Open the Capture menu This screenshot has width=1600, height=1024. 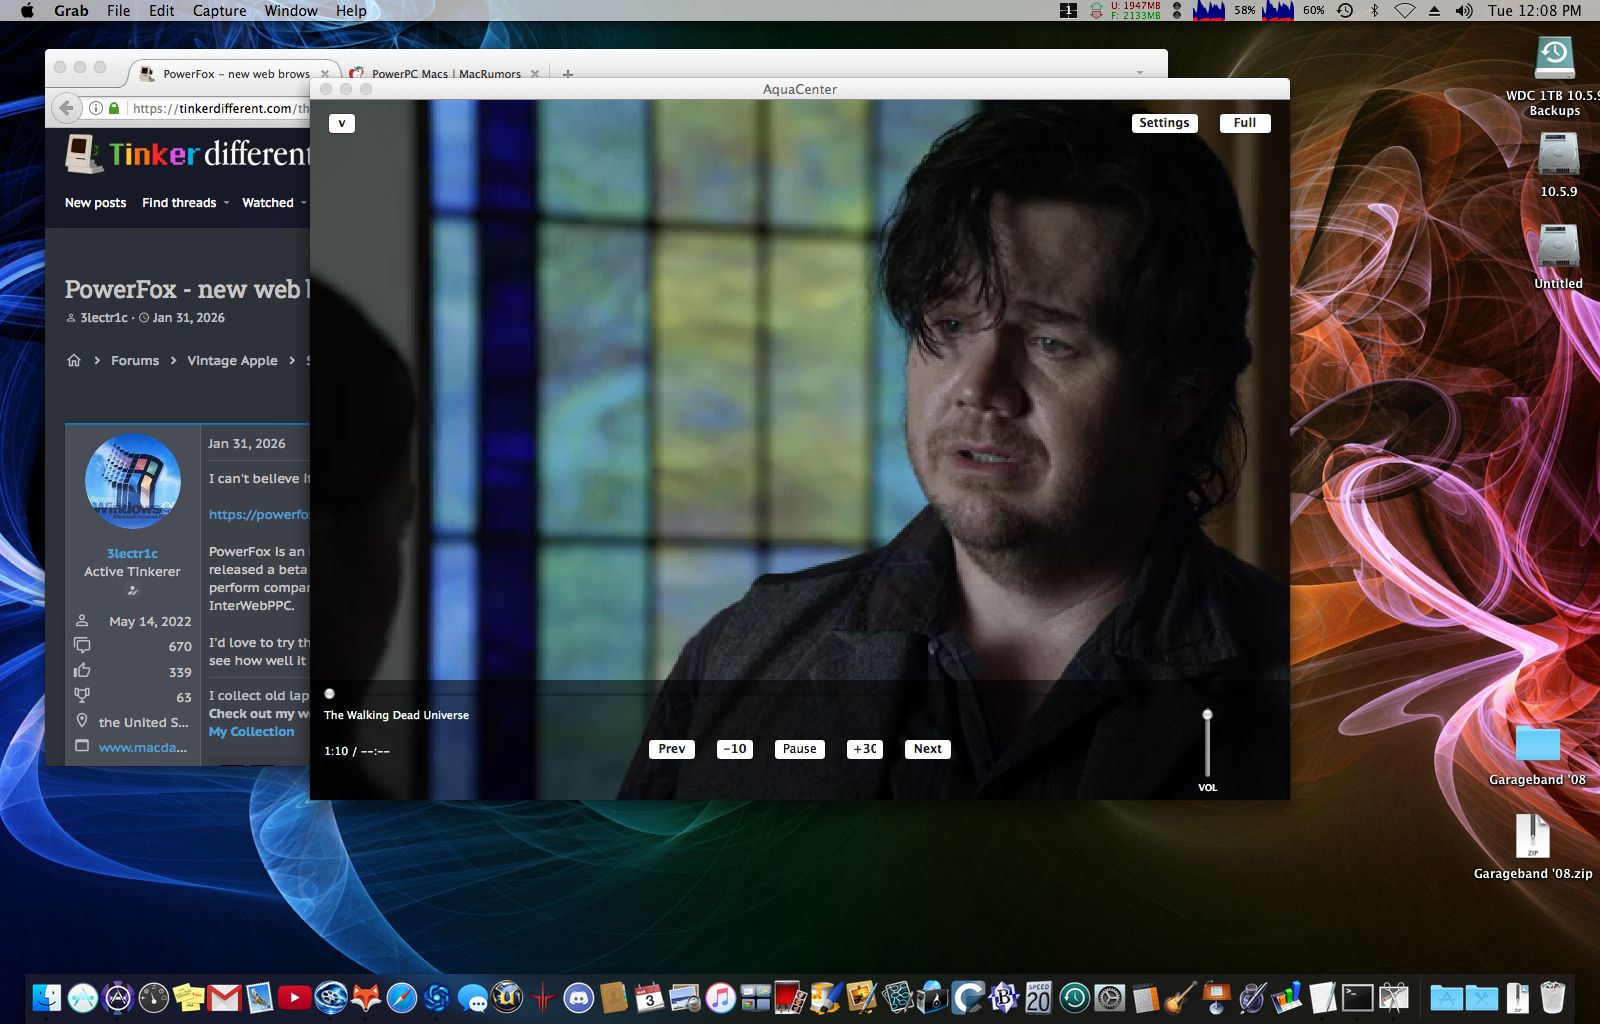[219, 10]
